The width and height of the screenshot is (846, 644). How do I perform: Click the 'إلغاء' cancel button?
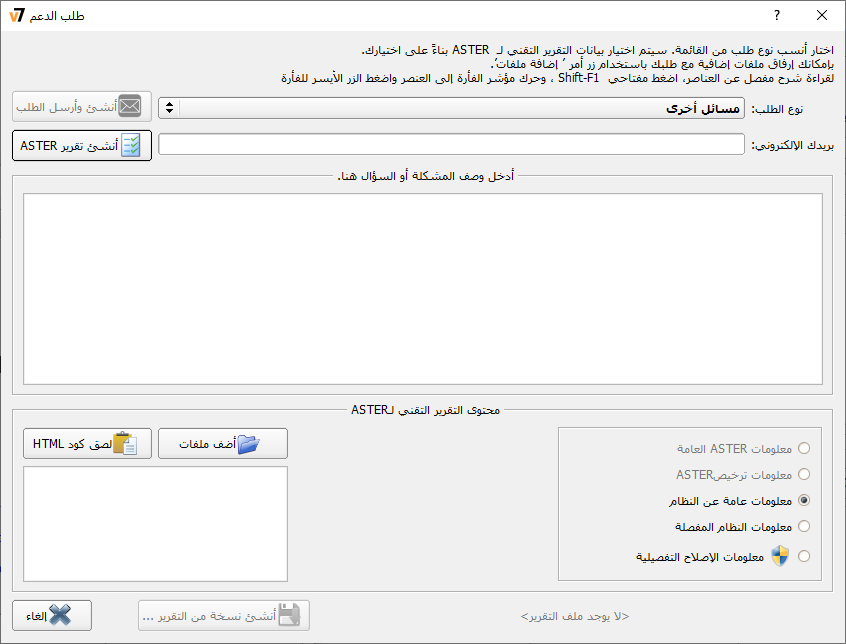[x=52, y=615]
